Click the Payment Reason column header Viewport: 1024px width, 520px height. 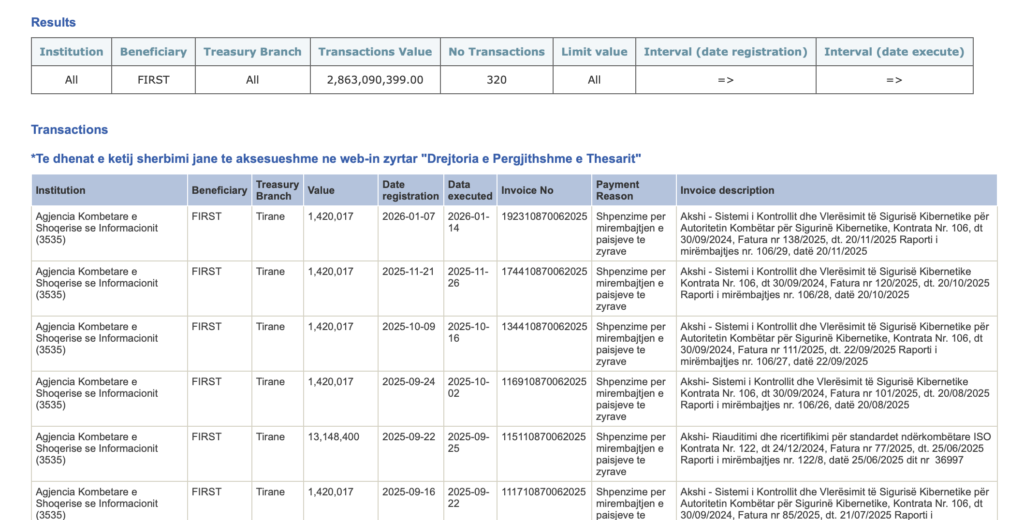(618, 190)
